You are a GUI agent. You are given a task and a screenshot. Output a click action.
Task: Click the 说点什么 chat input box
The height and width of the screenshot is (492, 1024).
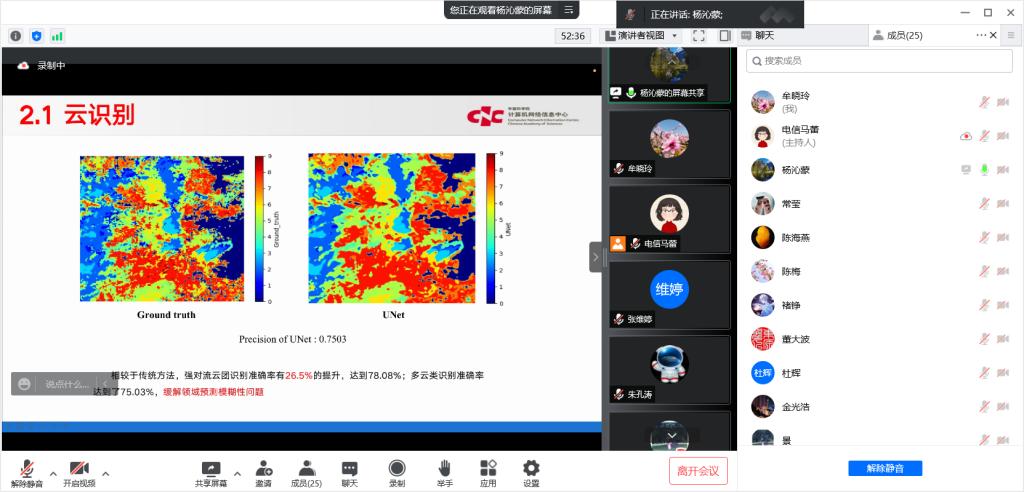pyautogui.click(x=65, y=384)
